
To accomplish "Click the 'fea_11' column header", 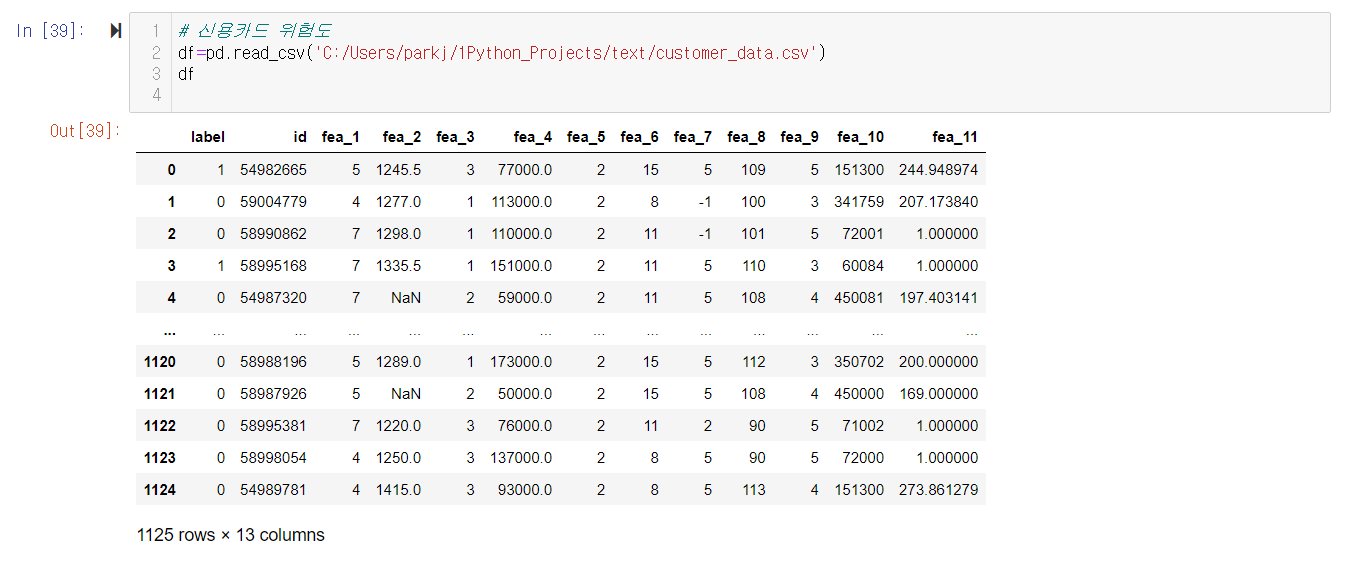I will pyautogui.click(x=954, y=137).
